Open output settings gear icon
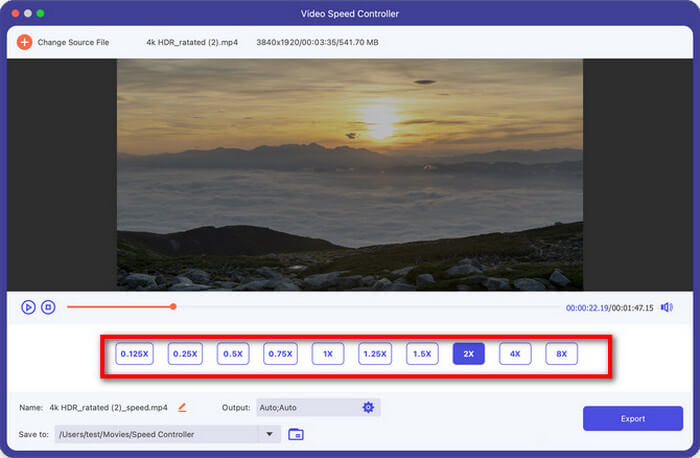 pos(368,407)
